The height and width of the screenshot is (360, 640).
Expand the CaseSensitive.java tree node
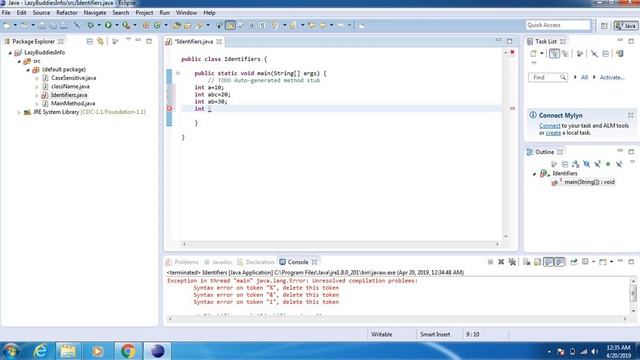pos(37,78)
